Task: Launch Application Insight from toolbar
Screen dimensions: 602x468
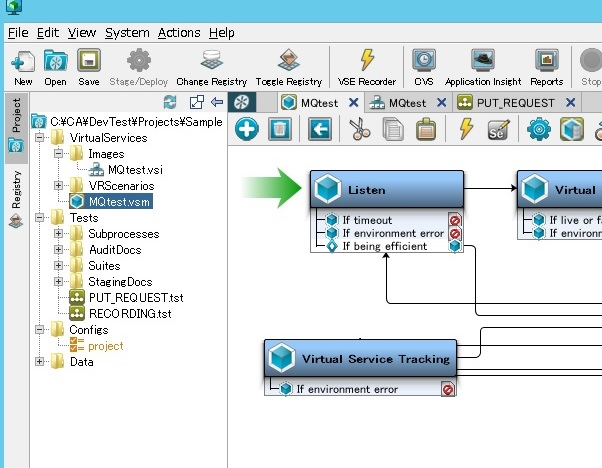Action: (x=482, y=61)
